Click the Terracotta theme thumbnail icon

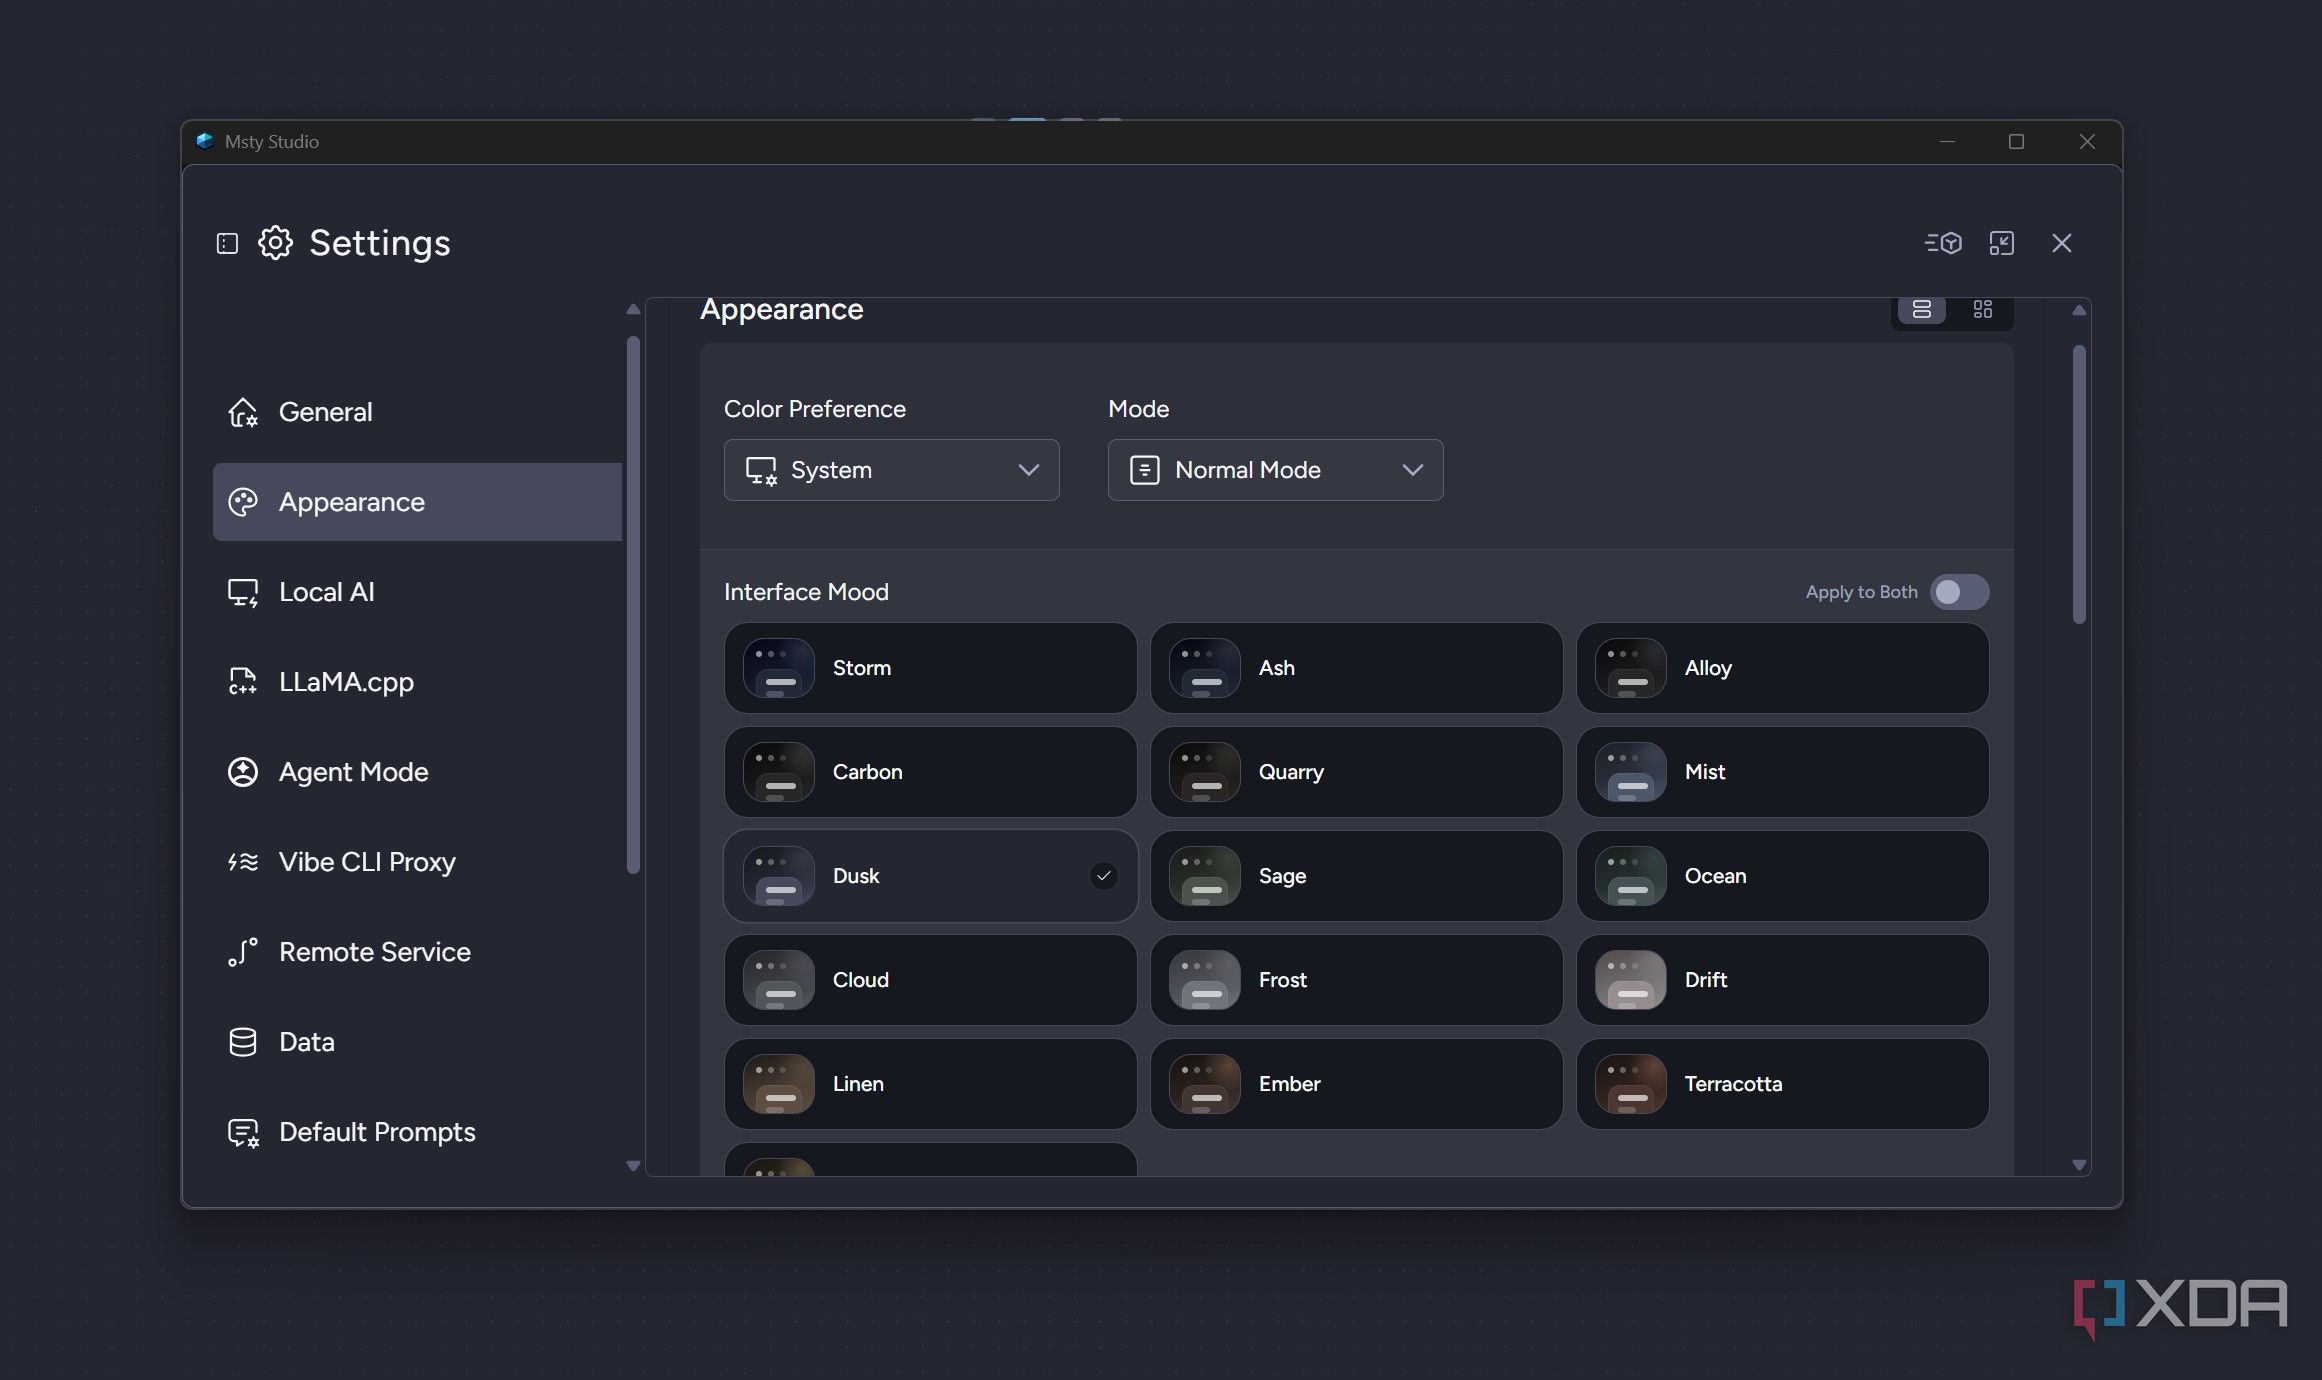1630,1084
